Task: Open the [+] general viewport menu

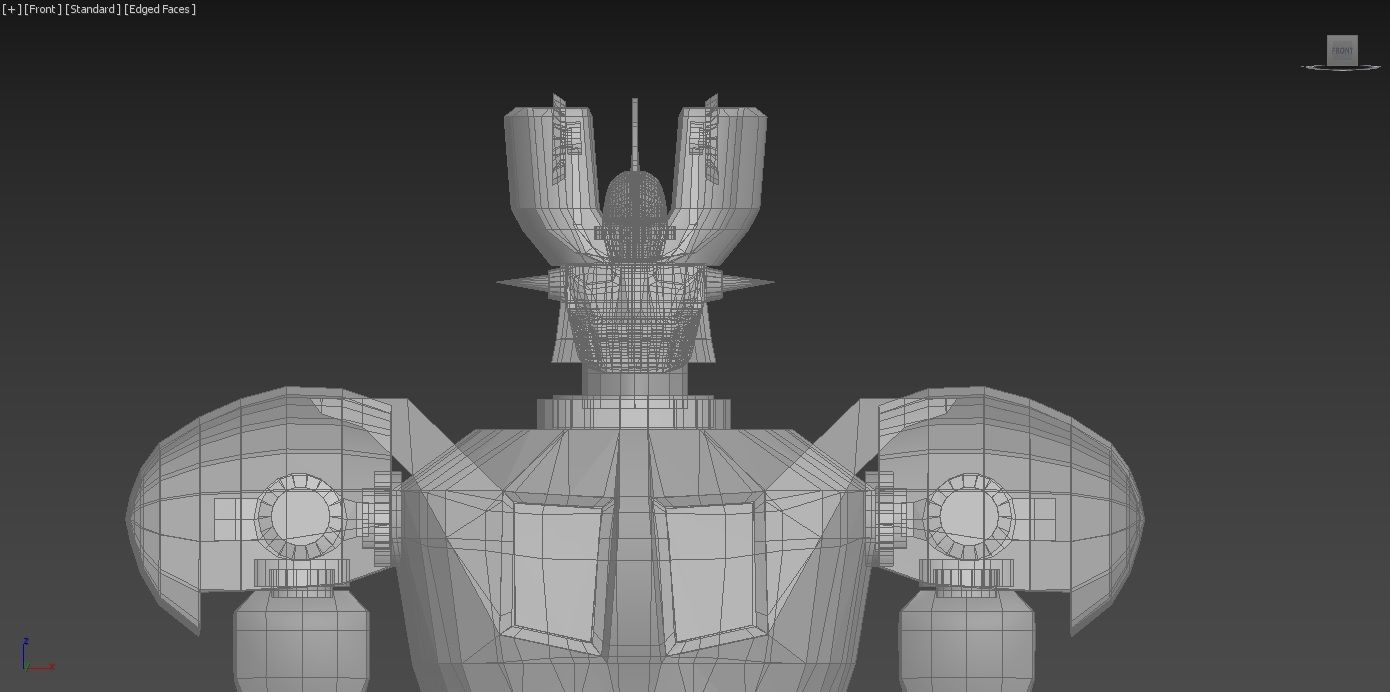Action: tap(11, 9)
